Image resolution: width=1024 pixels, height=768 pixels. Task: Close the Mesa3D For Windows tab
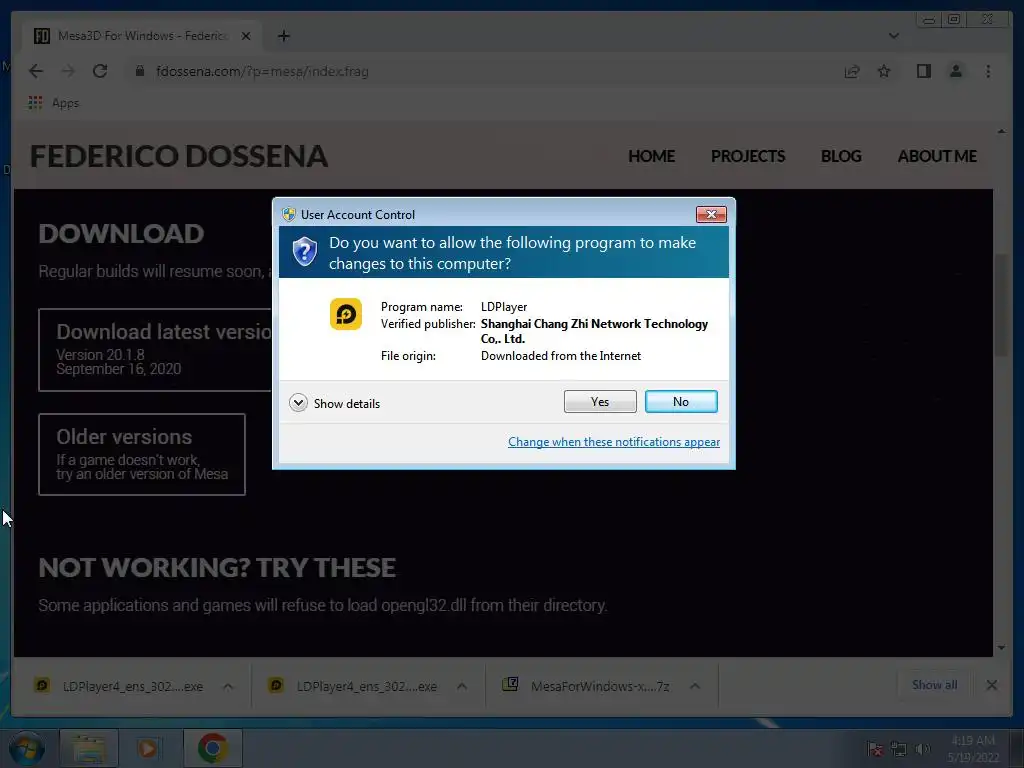(x=246, y=36)
